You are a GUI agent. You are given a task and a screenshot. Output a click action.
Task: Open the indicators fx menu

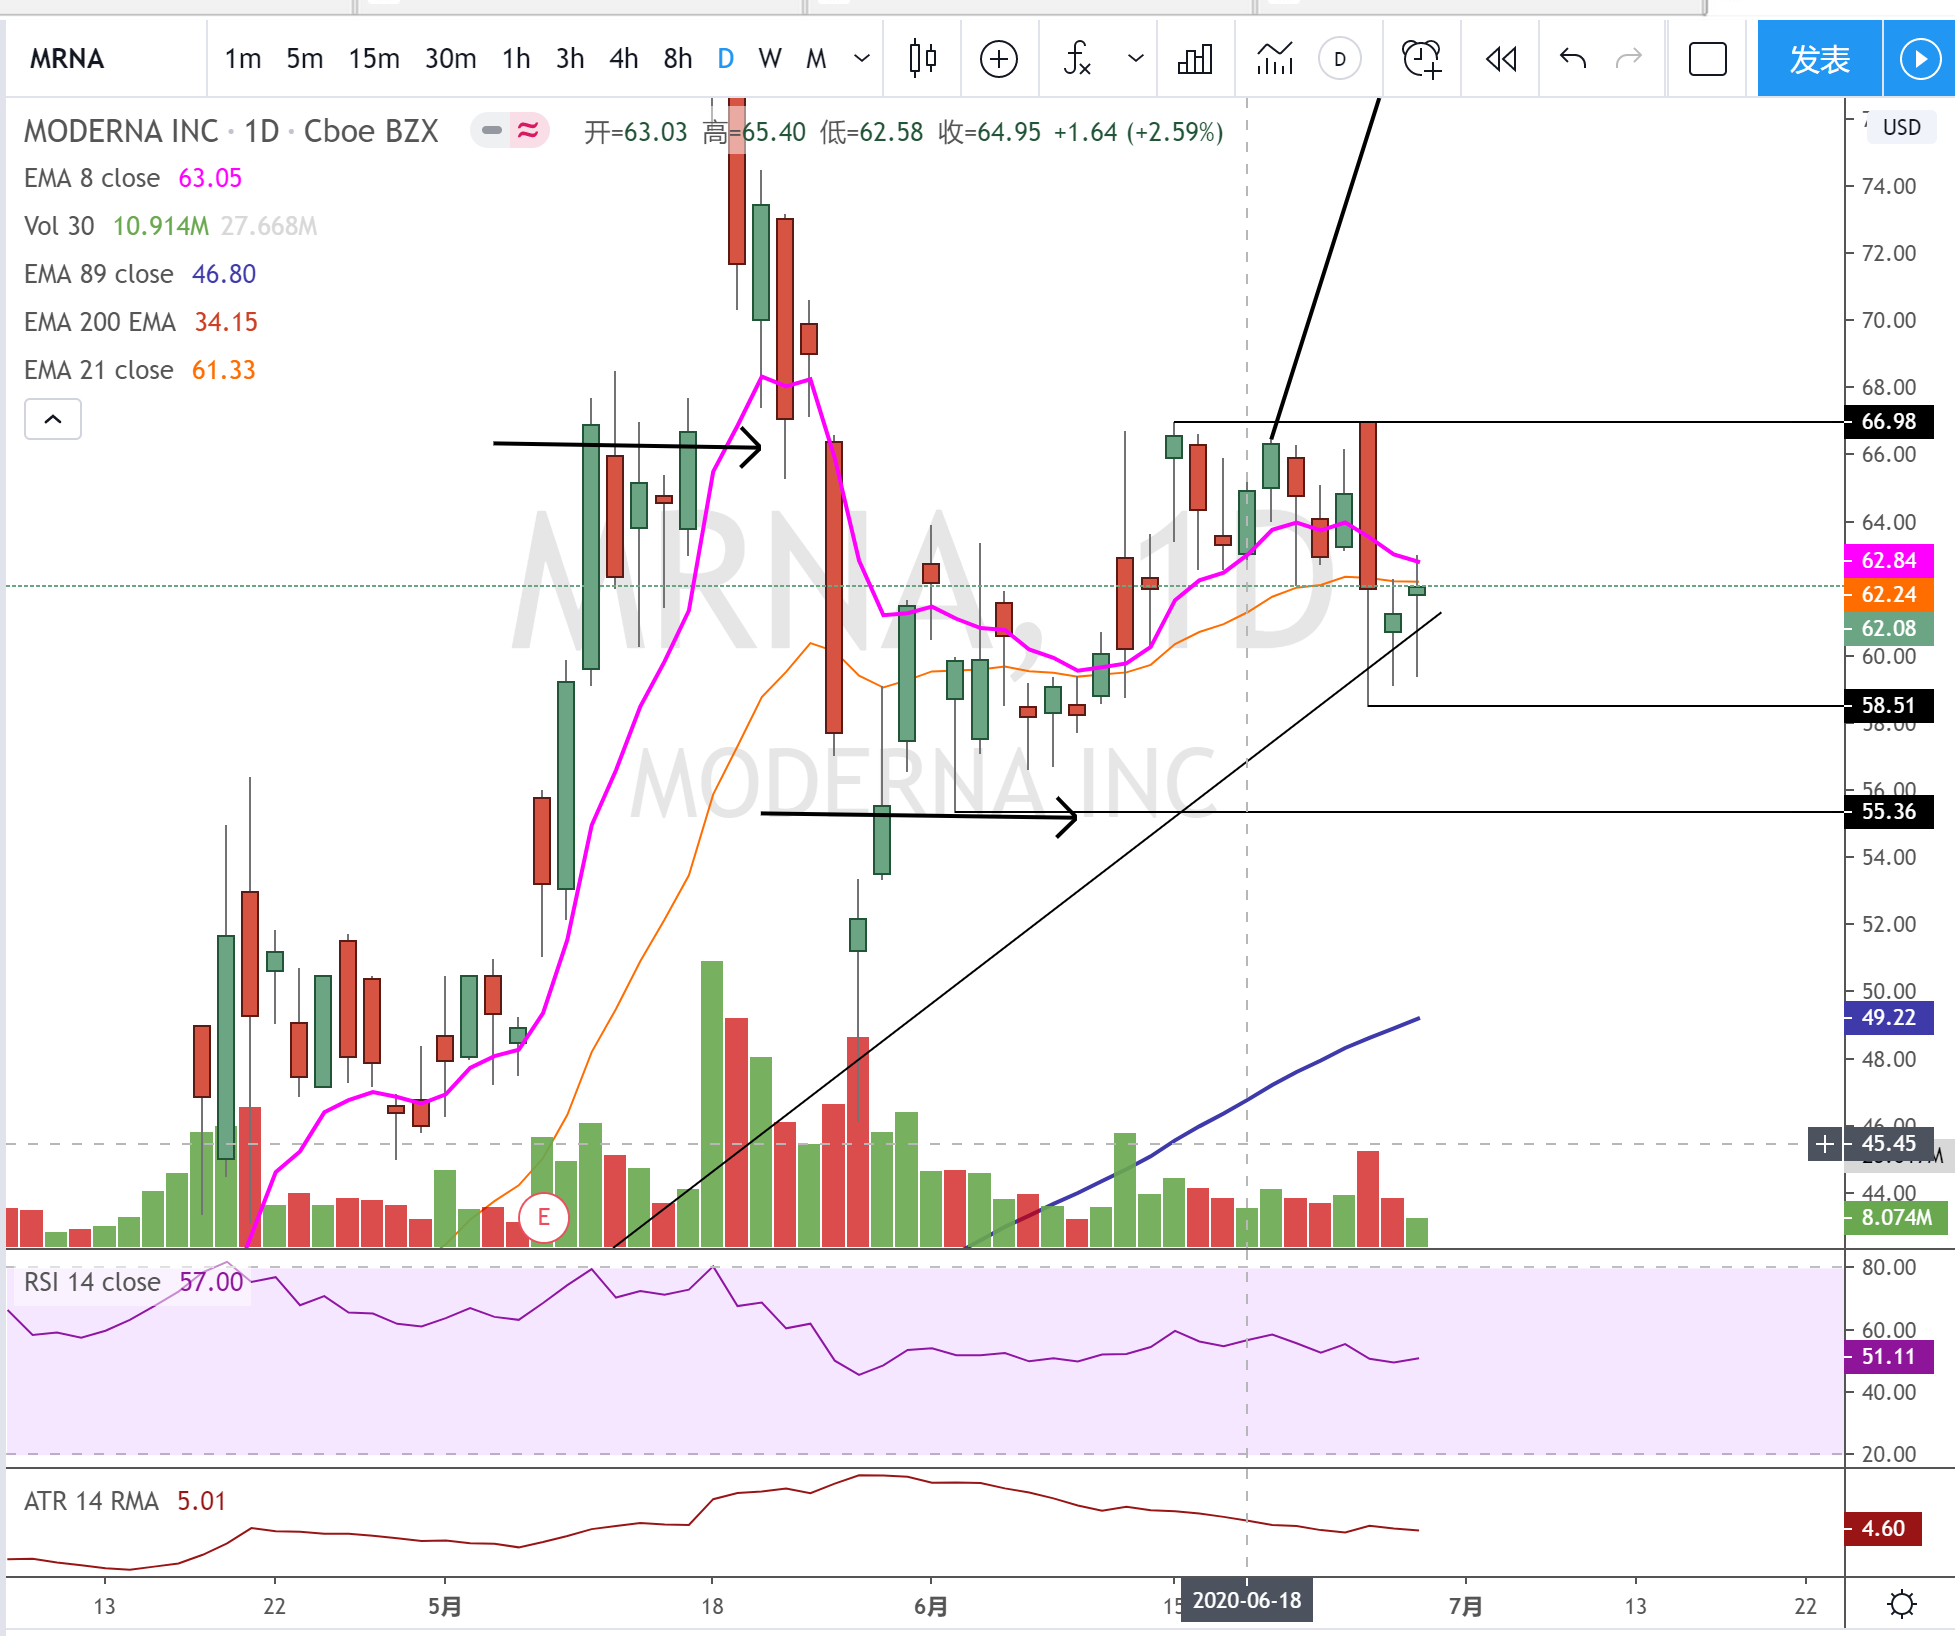coord(1077,59)
